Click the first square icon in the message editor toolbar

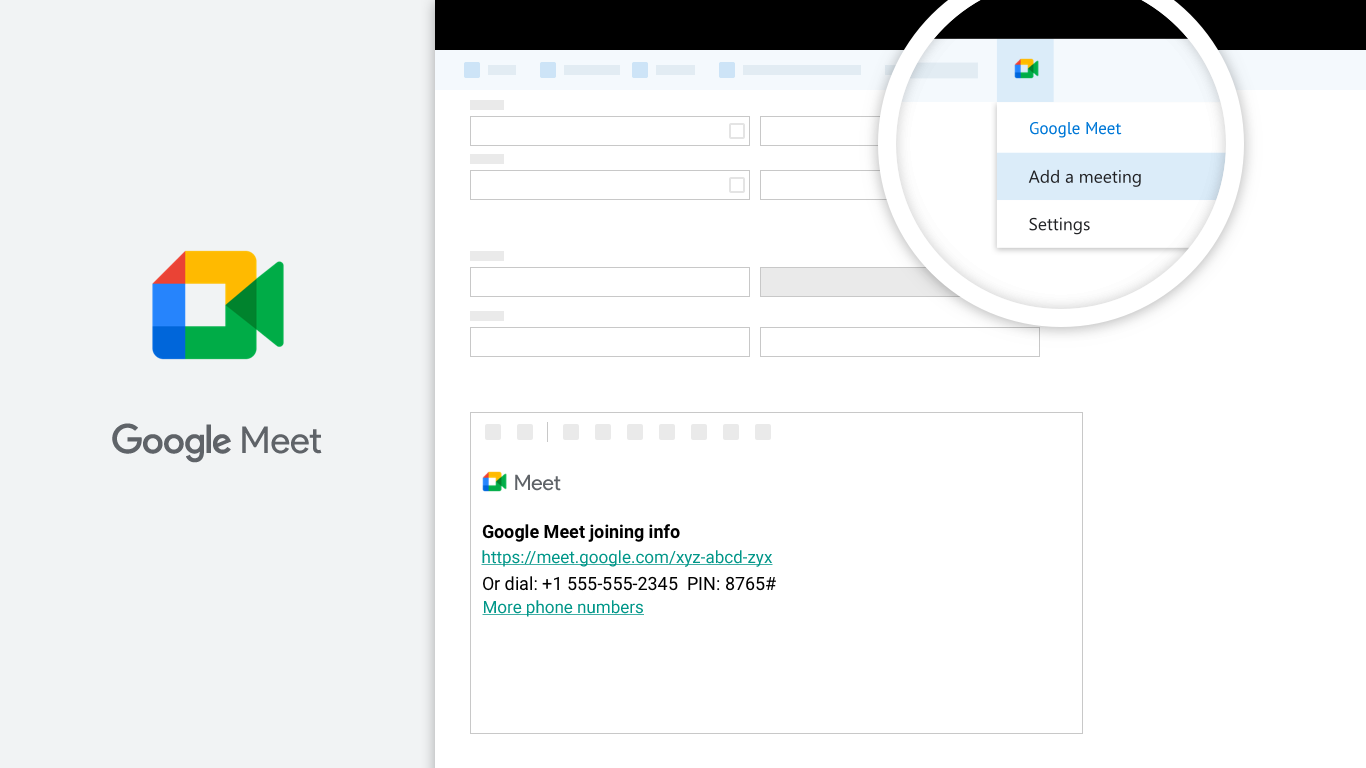(x=493, y=432)
